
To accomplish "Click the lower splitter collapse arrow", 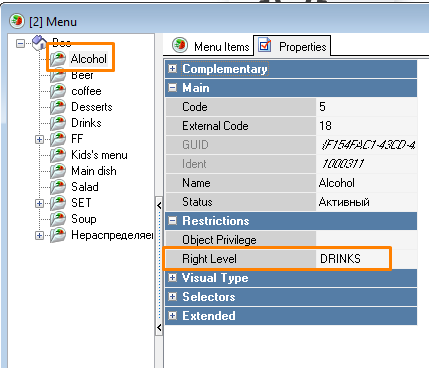I will click(x=159, y=327).
